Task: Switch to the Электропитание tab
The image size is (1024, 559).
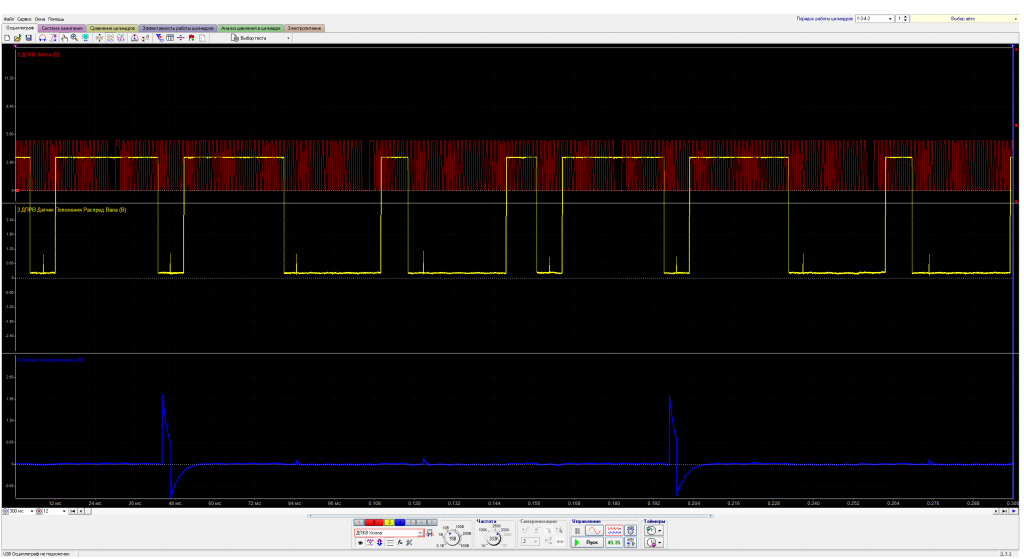Action: click(304, 28)
